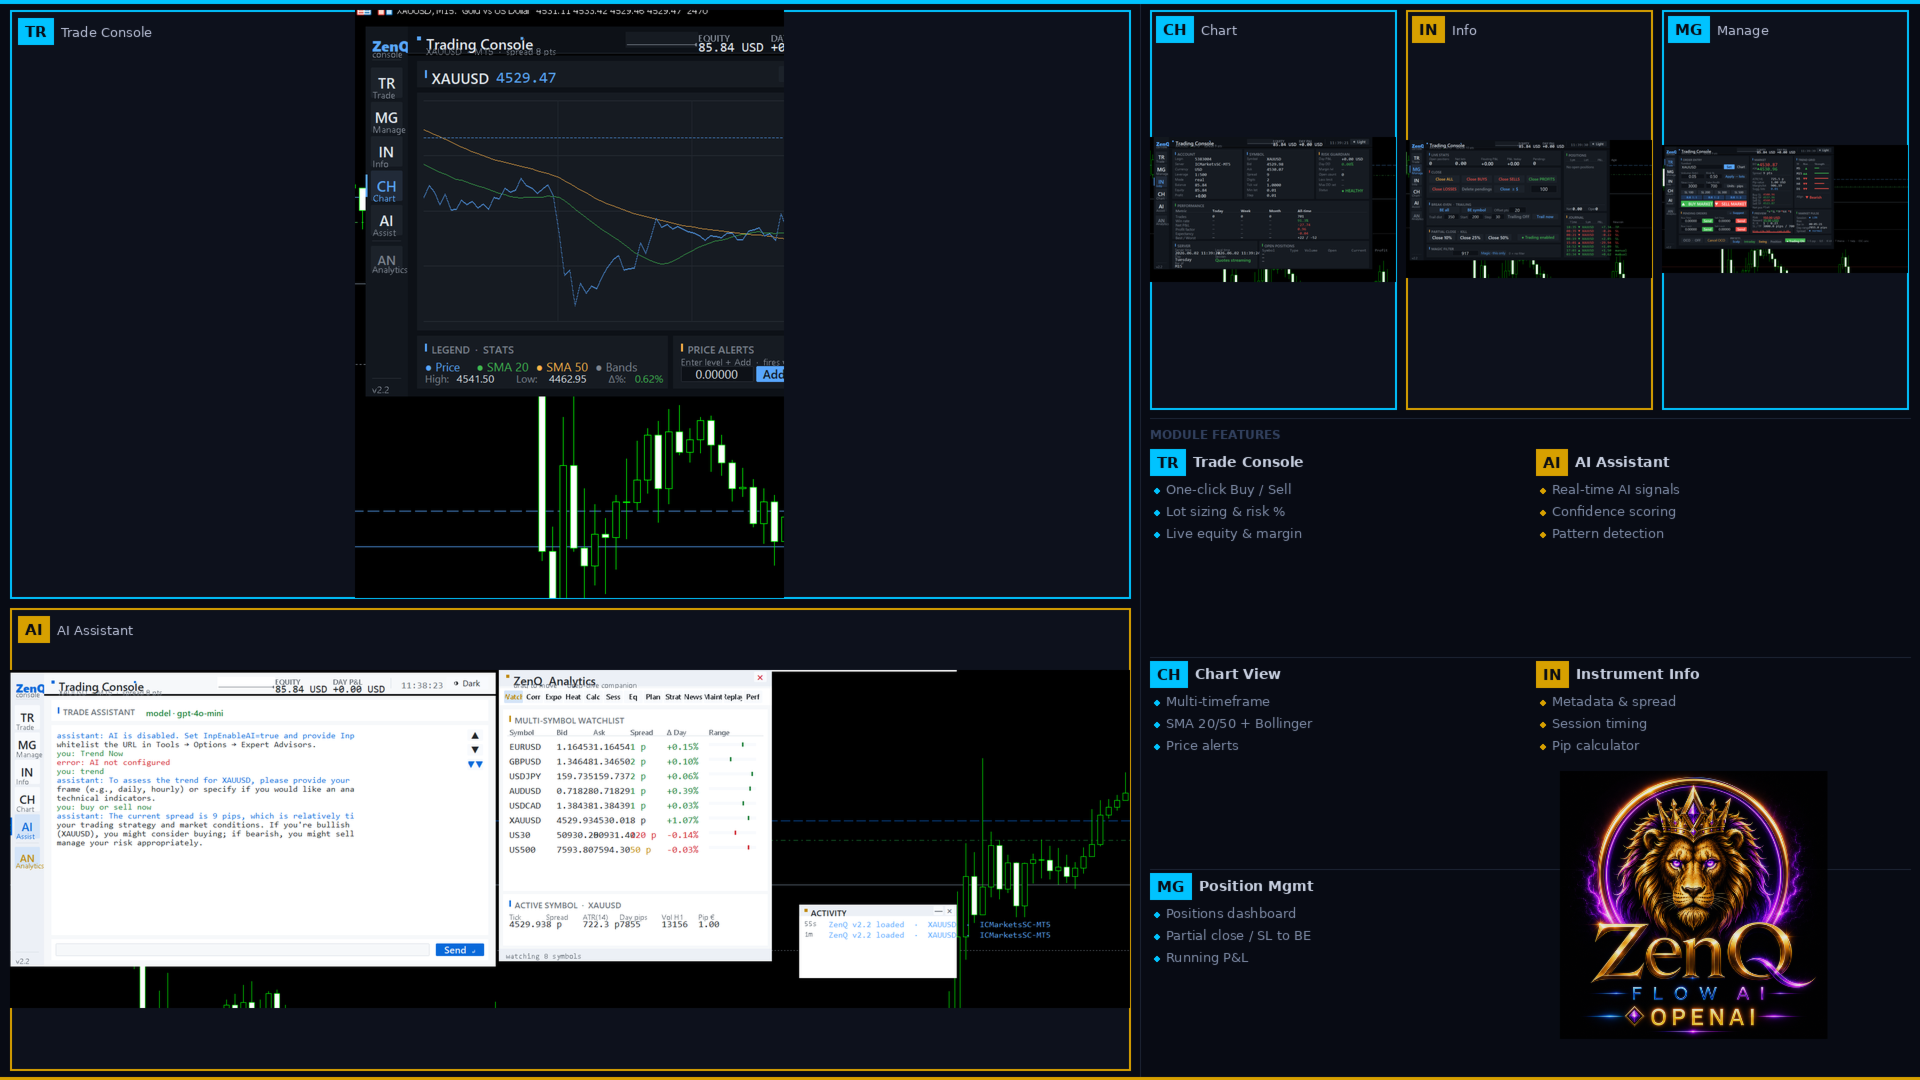Viewport: 1920px width, 1080px height.
Task: Click the IN badge of Info panel header
Action: click(1428, 30)
